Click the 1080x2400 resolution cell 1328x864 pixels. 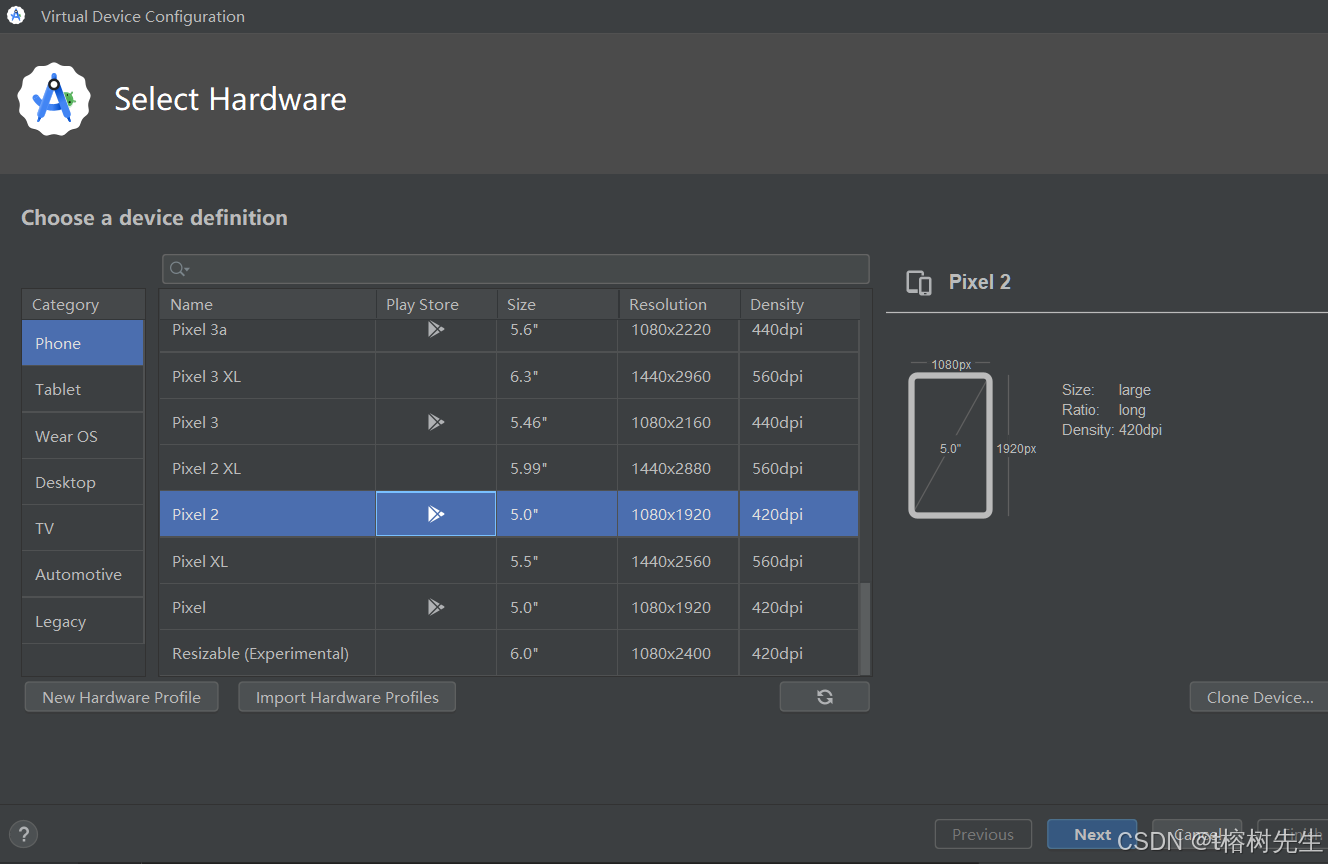678,653
